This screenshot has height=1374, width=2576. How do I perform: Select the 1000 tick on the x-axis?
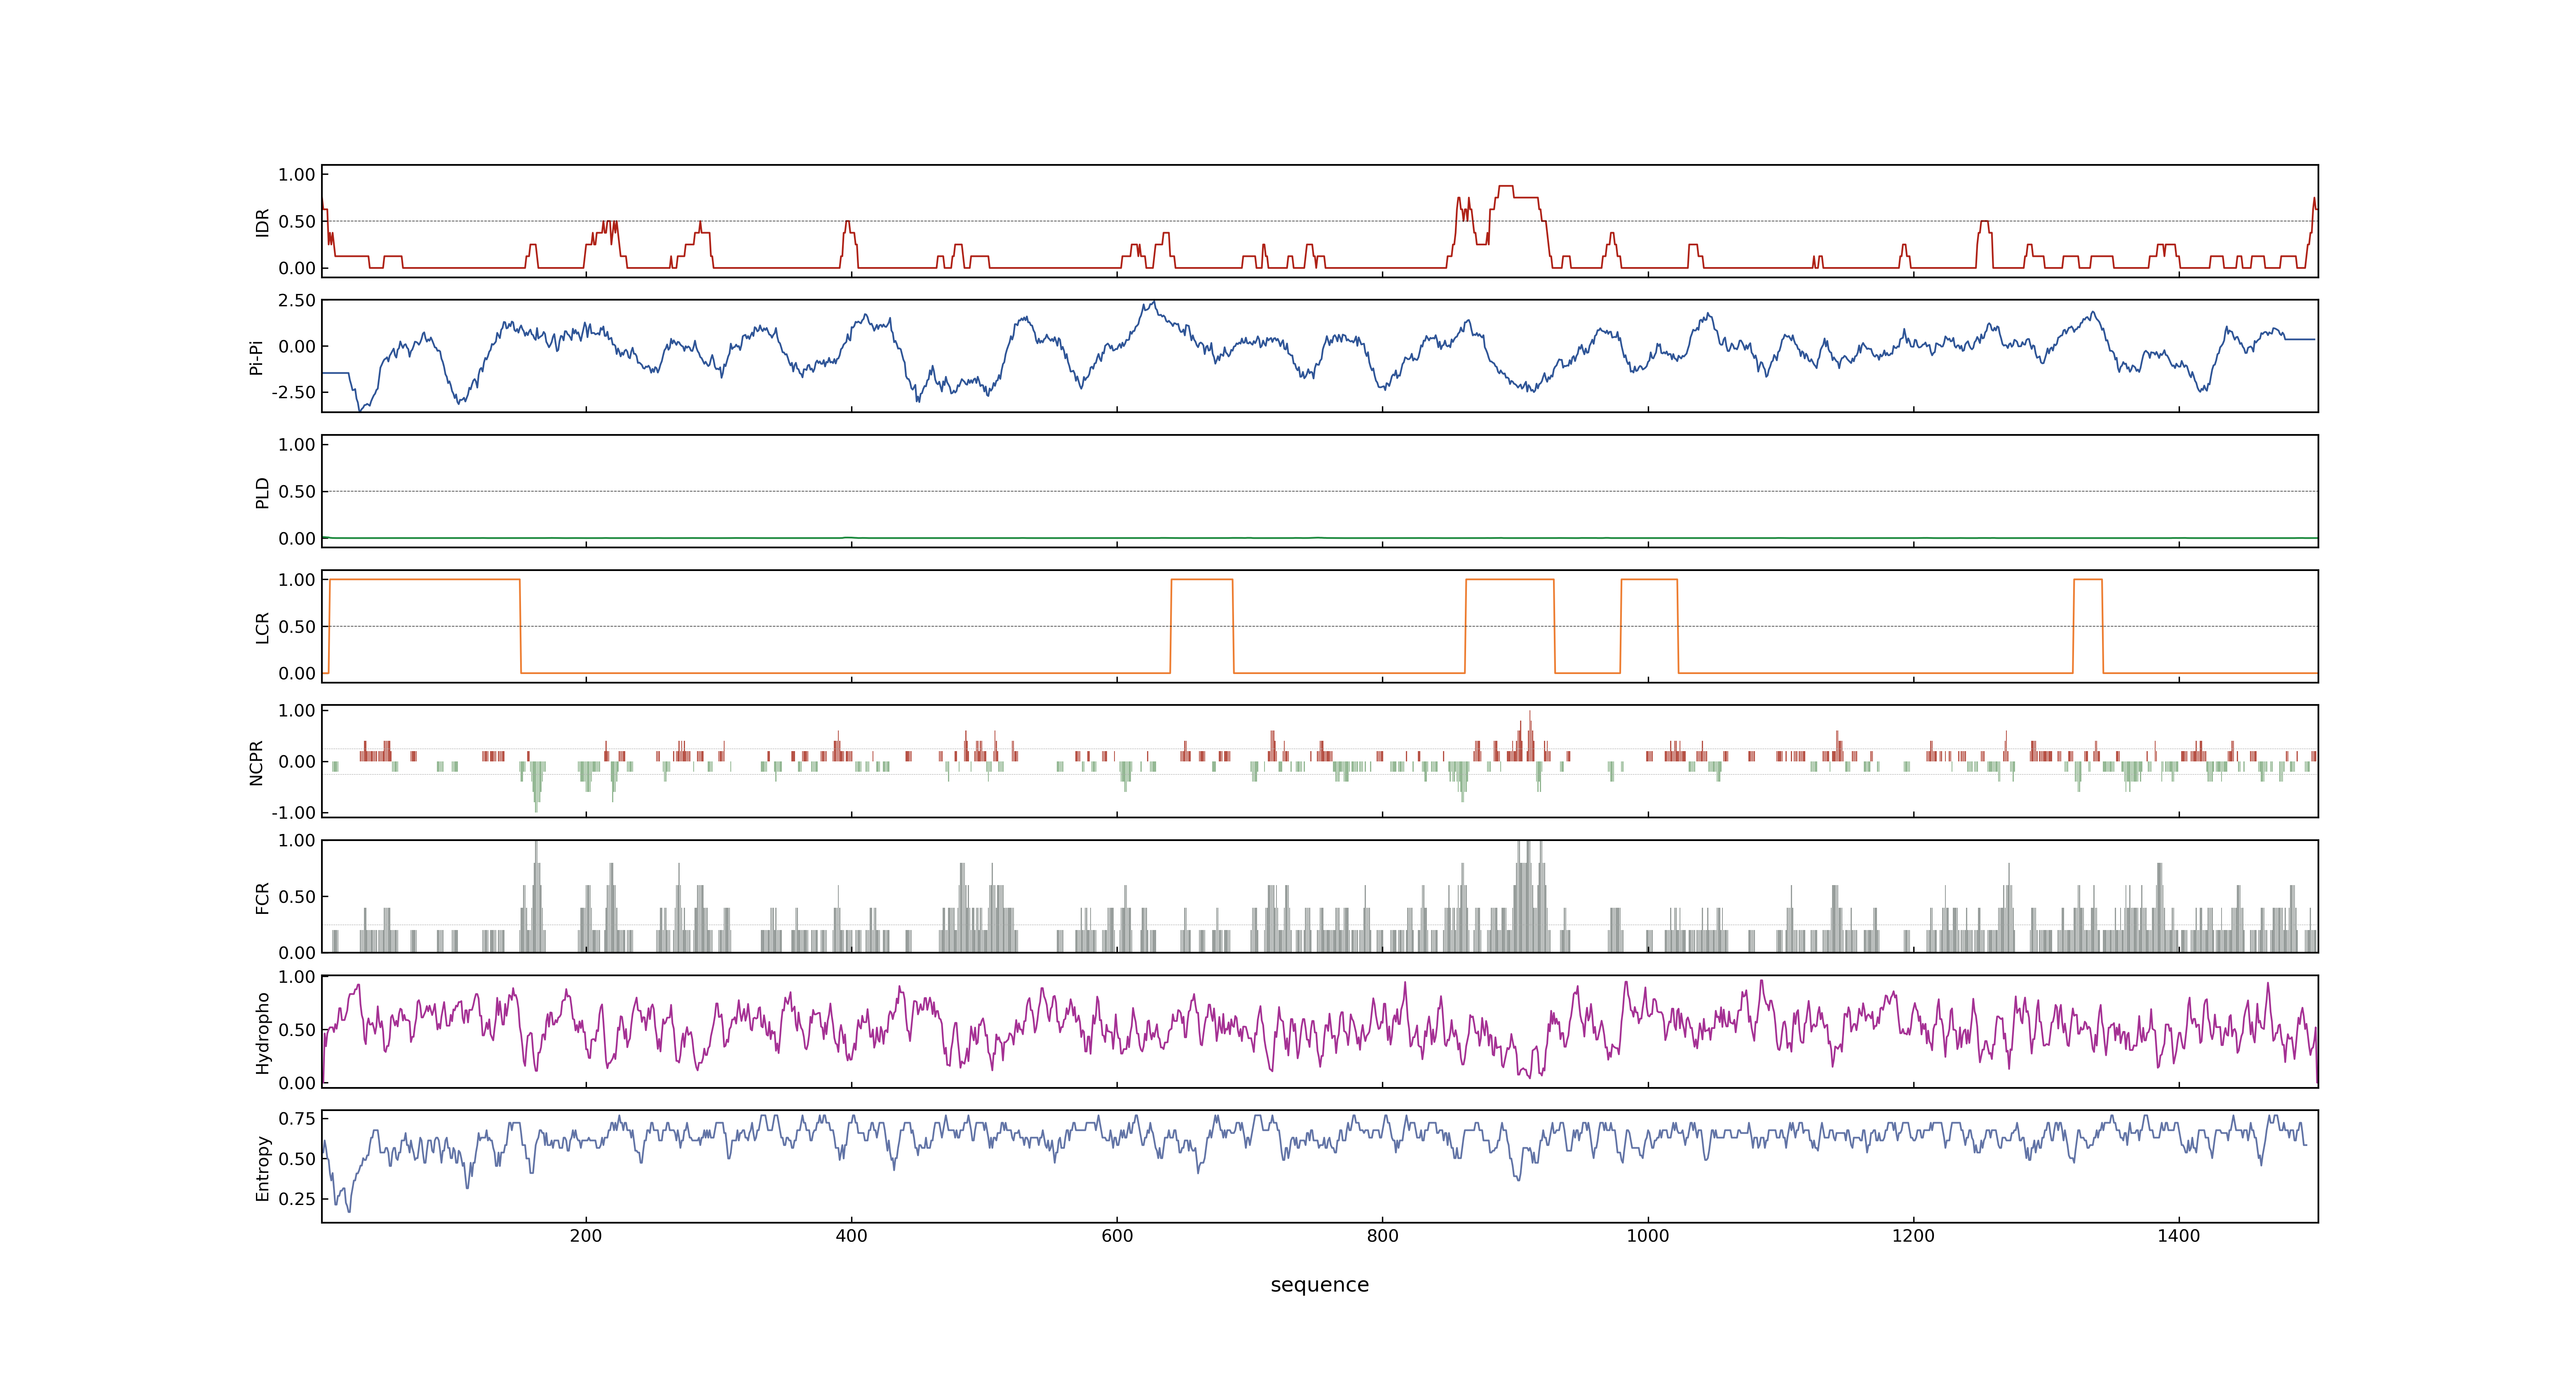pos(1648,1236)
